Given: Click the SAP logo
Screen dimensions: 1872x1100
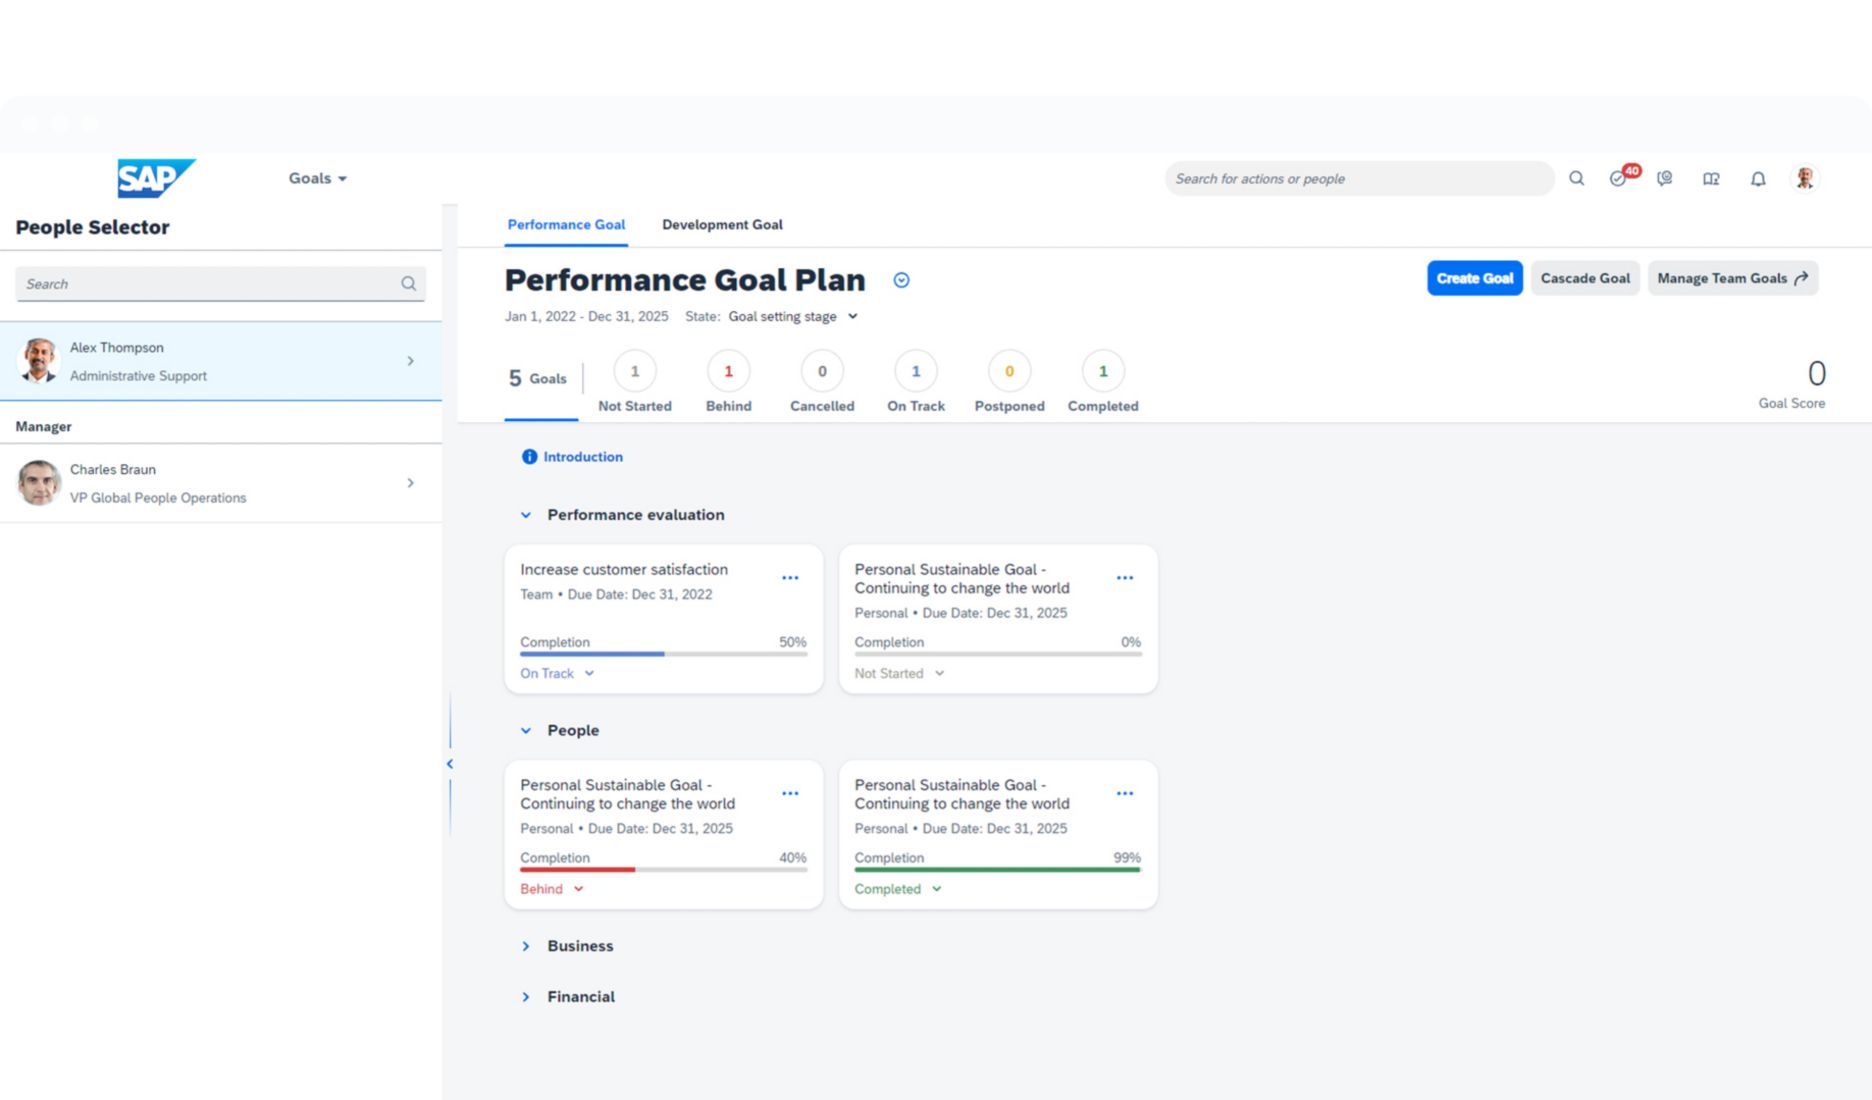Looking at the screenshot, I should [x=155, y=178].
